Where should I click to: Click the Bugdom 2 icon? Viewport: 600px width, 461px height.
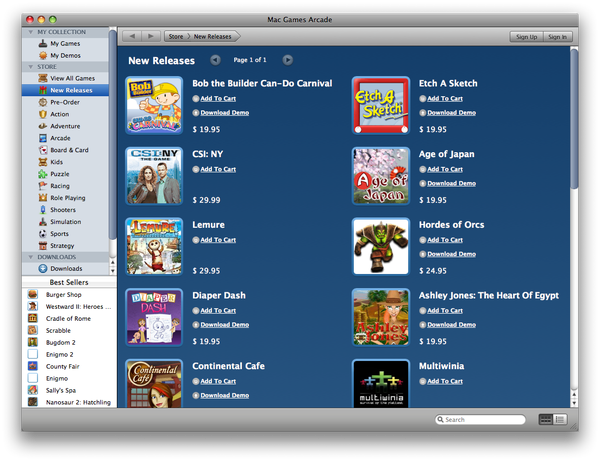coord(33,342)
